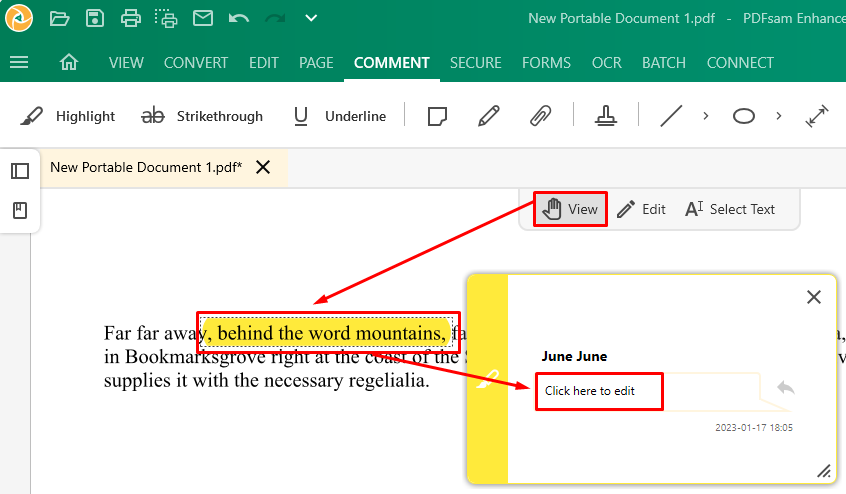Select the COMMENT tab
The width and height of the screenshot is (846, 494).
point(392,63)
